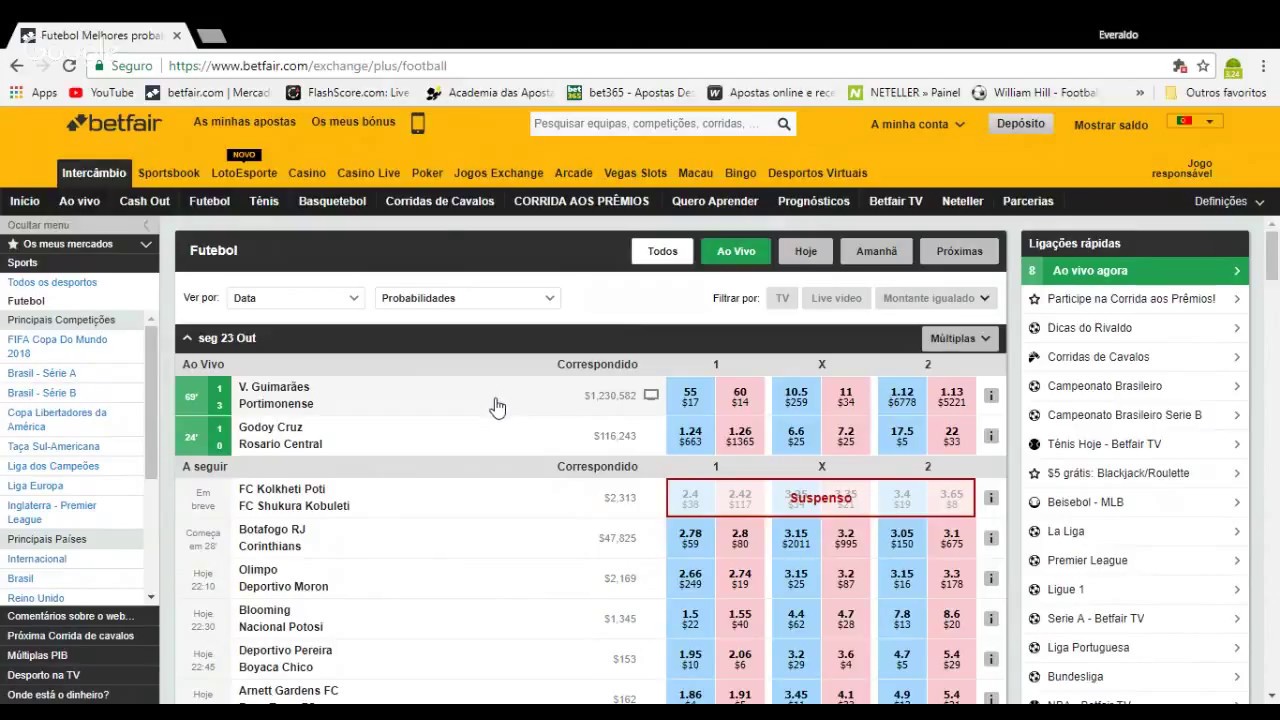Open info icon for V. Guimarães match

pos(991,396)
